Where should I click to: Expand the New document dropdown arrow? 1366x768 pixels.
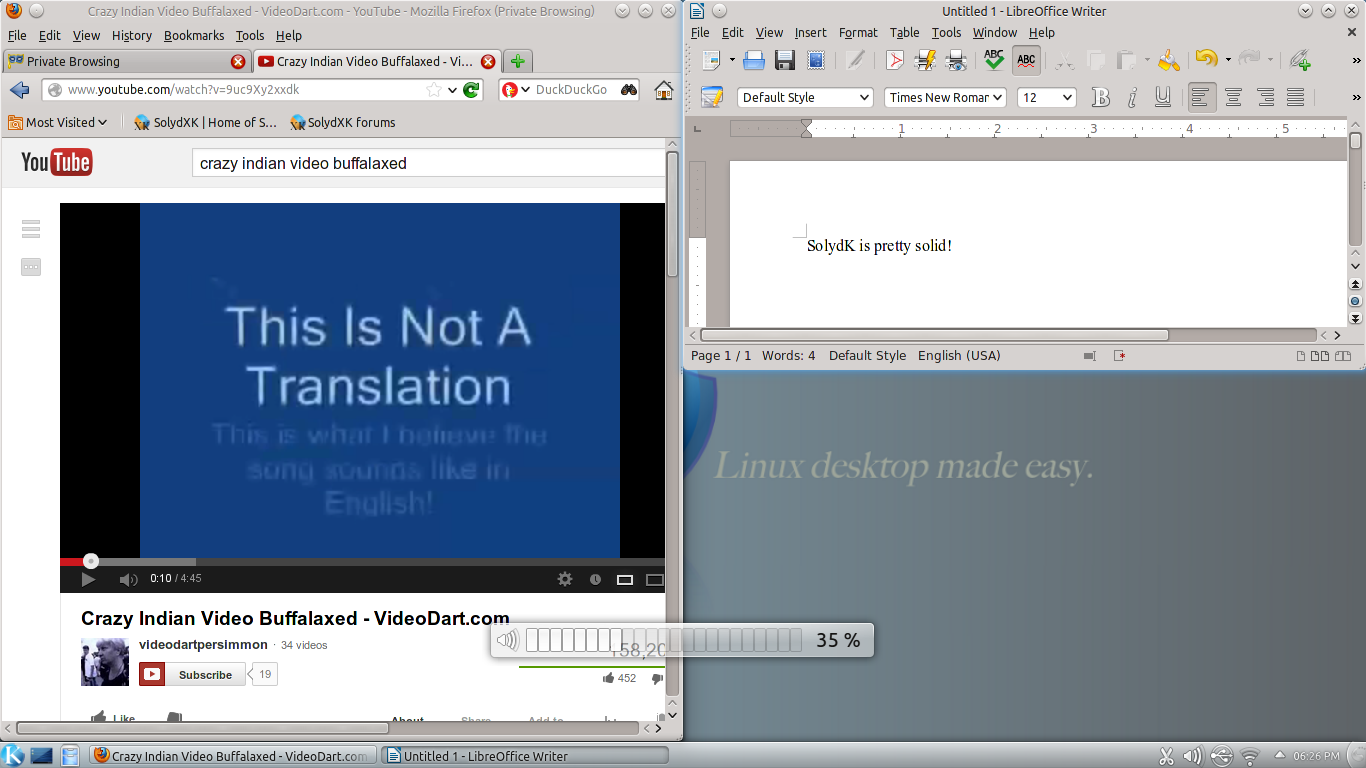point(732,61)
